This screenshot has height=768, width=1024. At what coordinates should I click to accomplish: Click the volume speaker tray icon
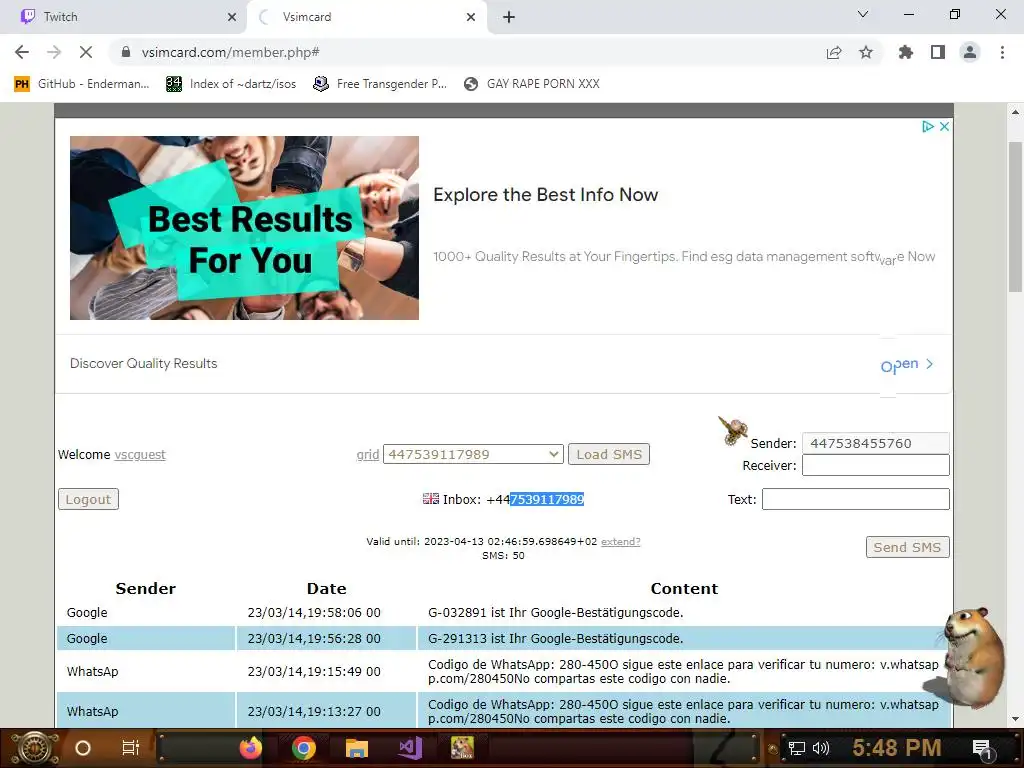(820, 748)
